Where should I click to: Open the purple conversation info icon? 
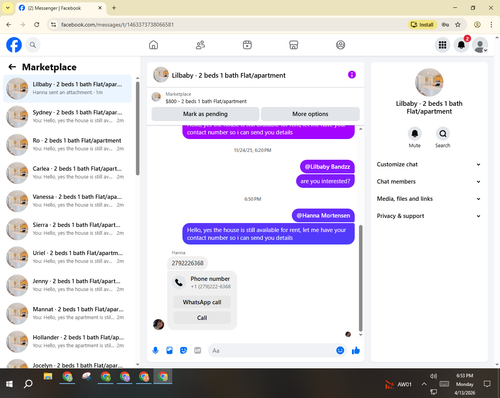pyautogui.click(x=352, y=75)
